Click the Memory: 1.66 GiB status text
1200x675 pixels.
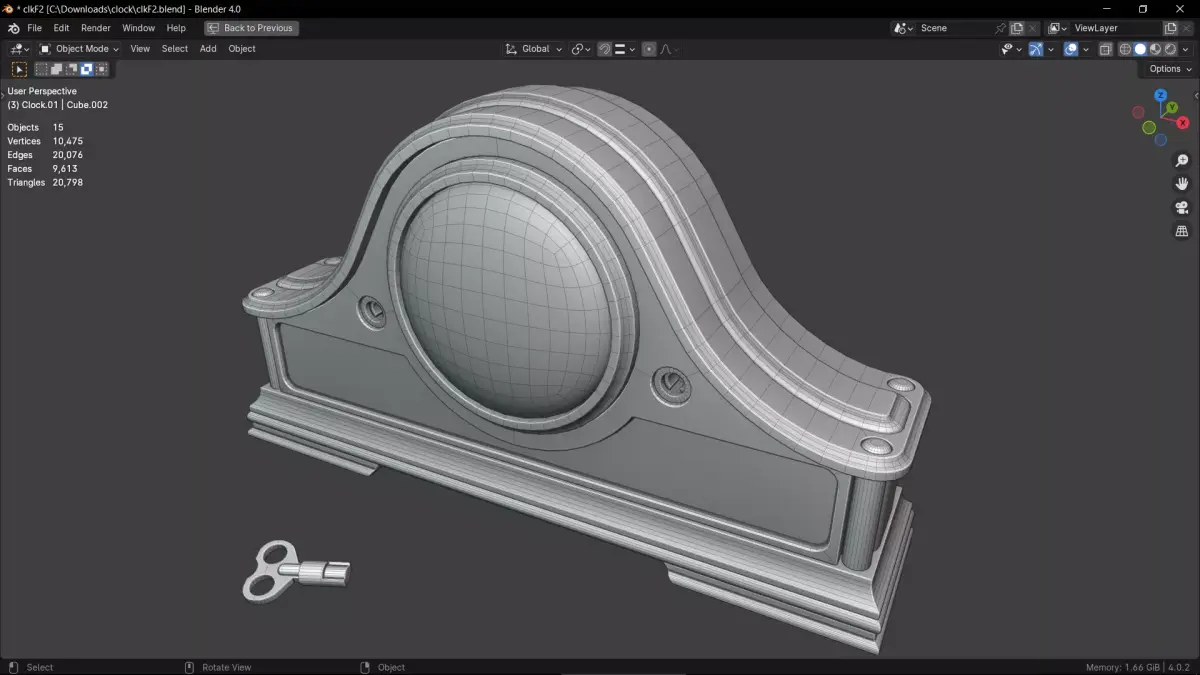1122,667
